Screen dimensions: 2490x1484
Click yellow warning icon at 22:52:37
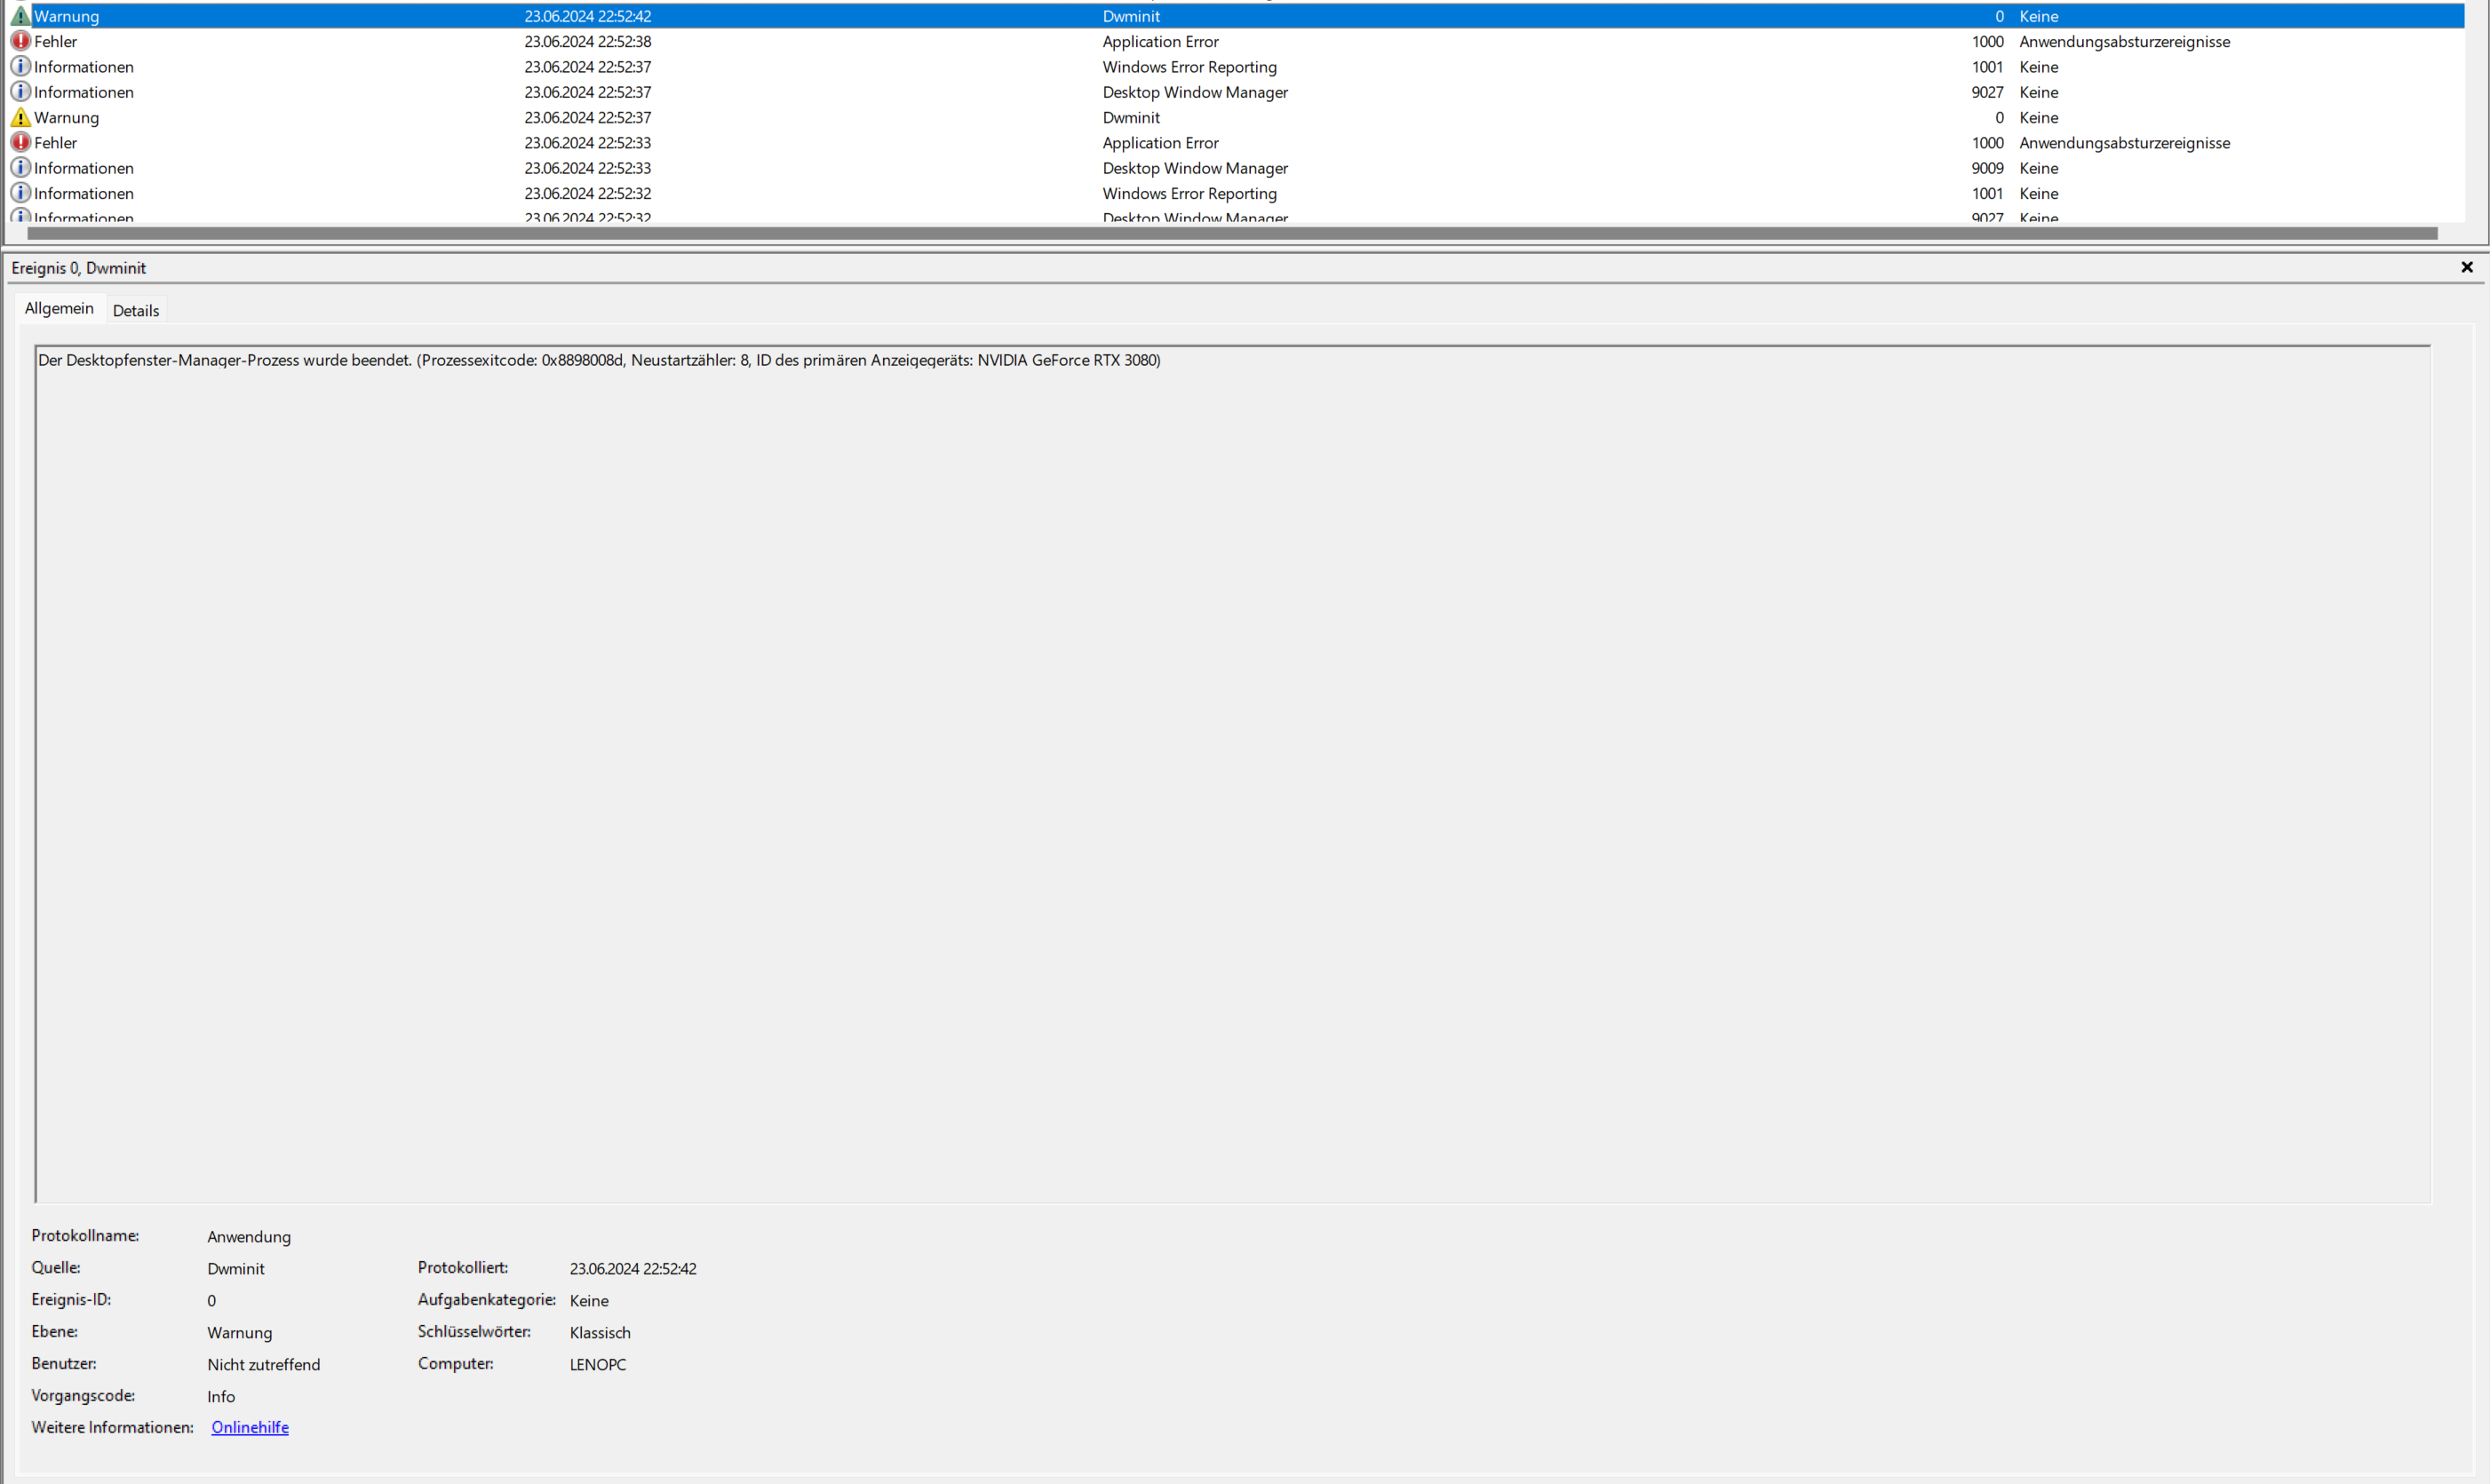click(x=20, y=117)
